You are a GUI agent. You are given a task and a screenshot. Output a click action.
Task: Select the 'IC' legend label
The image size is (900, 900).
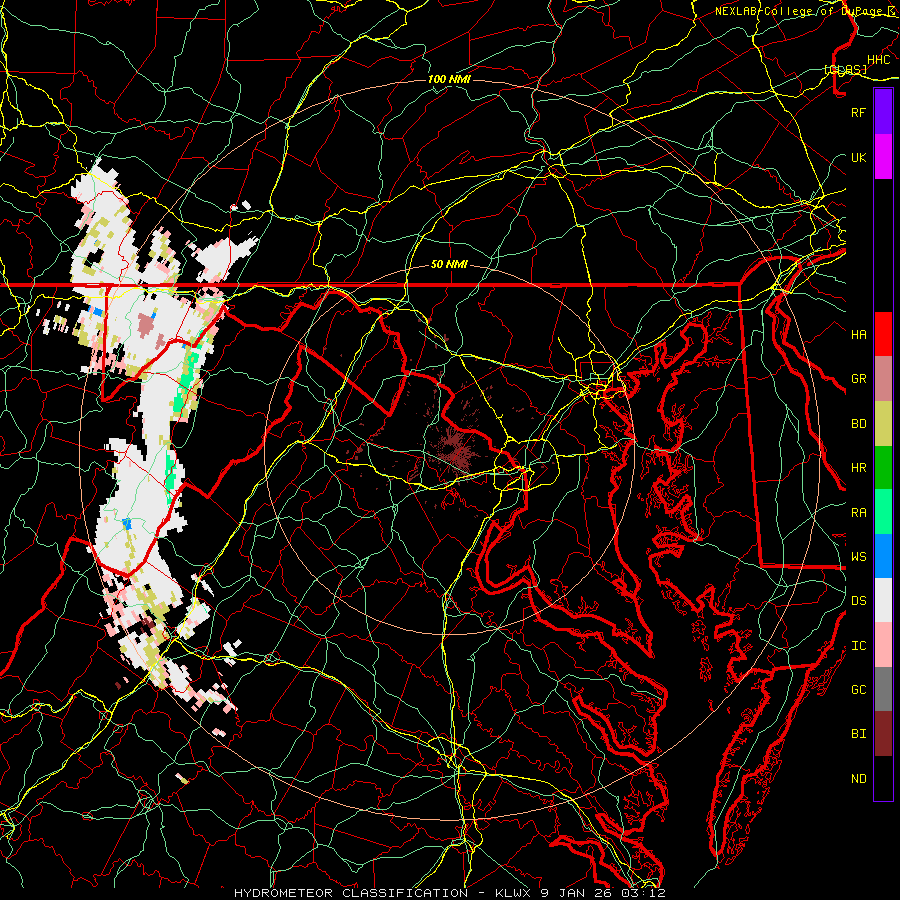[x=858, y=646]
